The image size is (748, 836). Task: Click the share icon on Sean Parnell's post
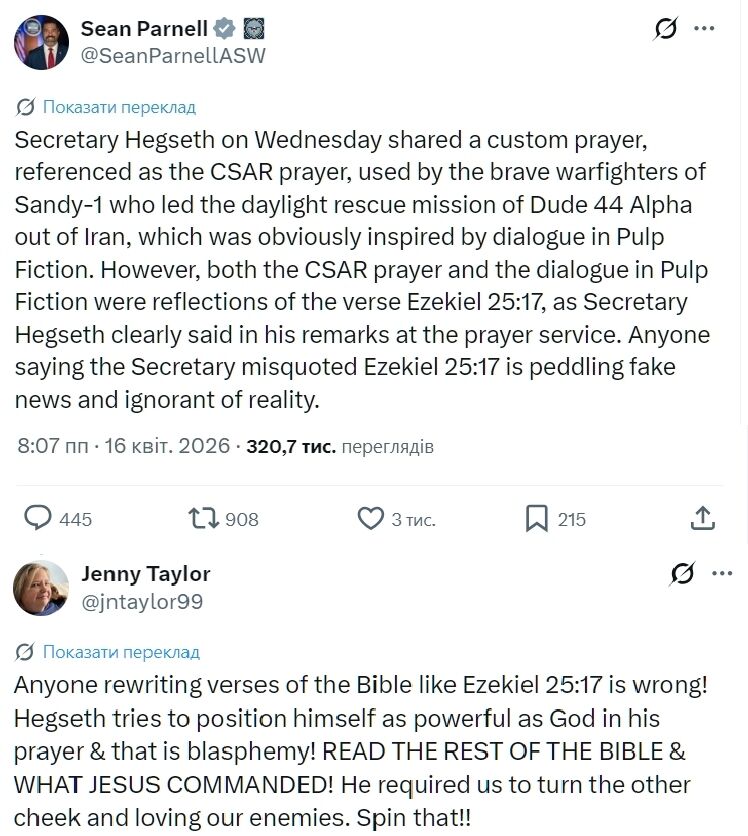tap(703, 518)
